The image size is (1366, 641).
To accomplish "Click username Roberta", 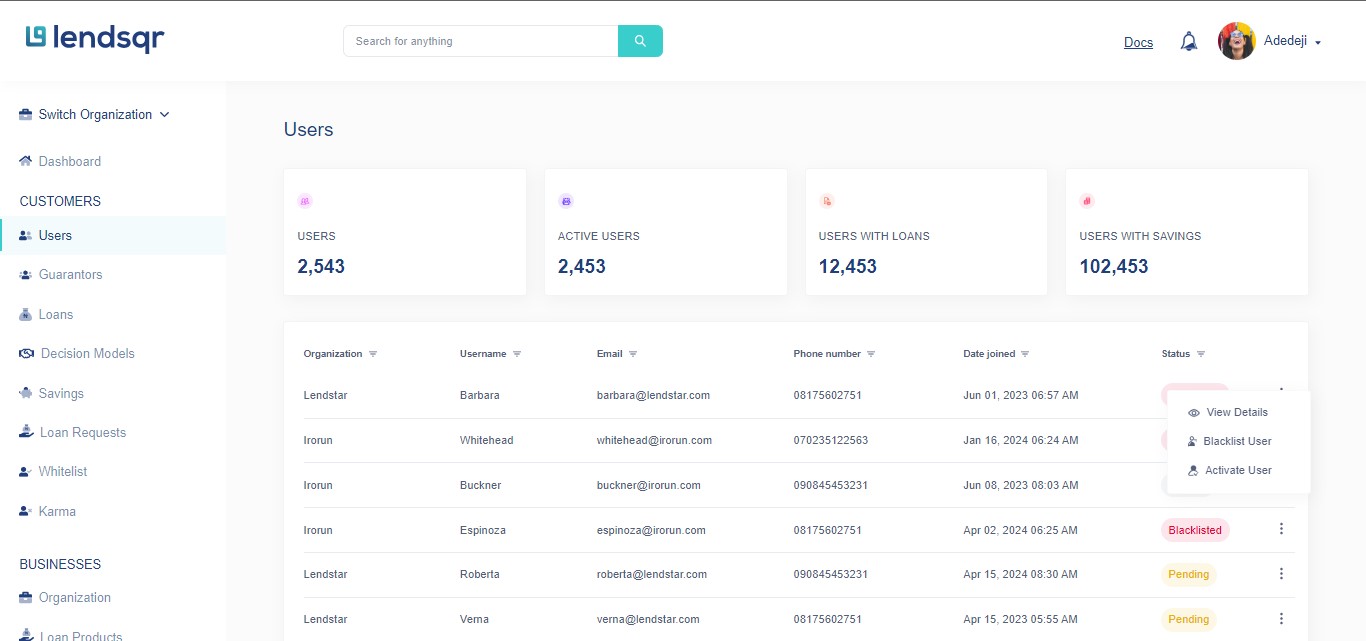I will coord(480,574).
